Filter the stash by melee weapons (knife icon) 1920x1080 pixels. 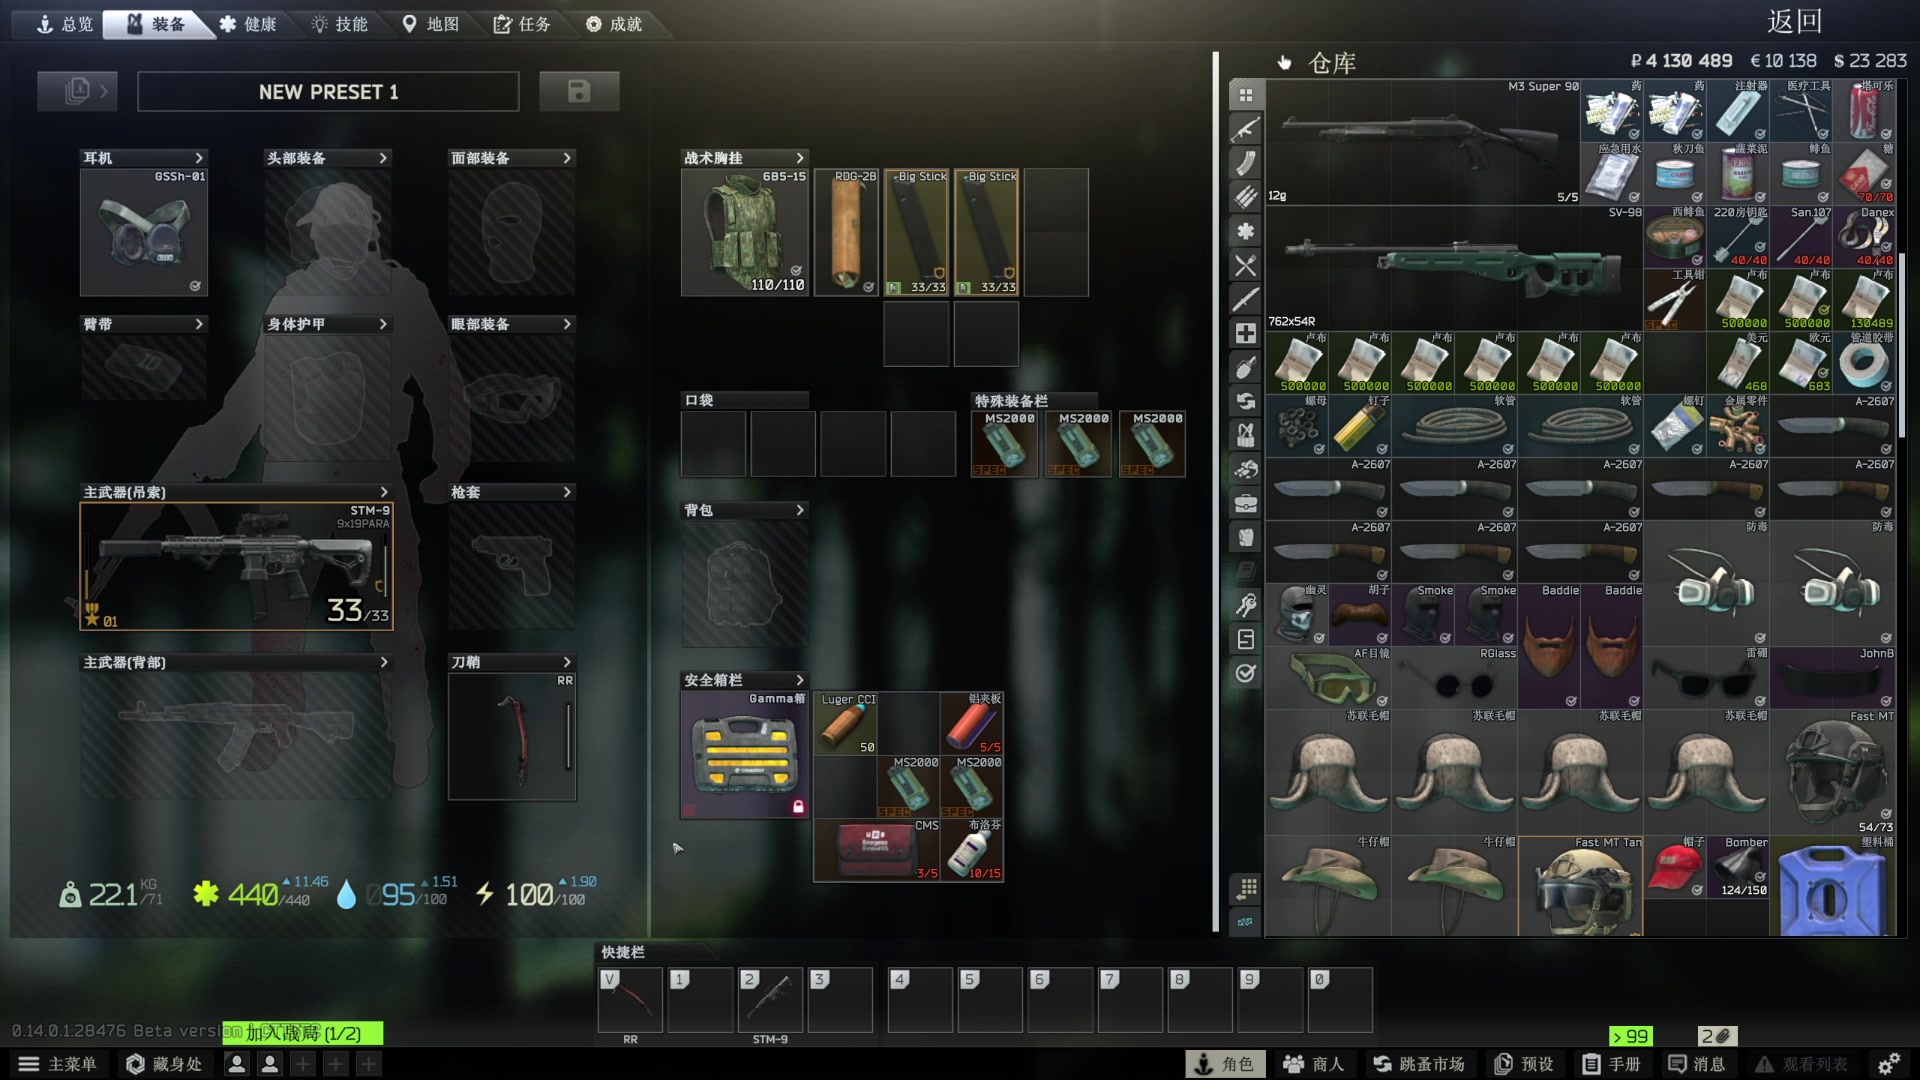click(x=1246, y=300)
